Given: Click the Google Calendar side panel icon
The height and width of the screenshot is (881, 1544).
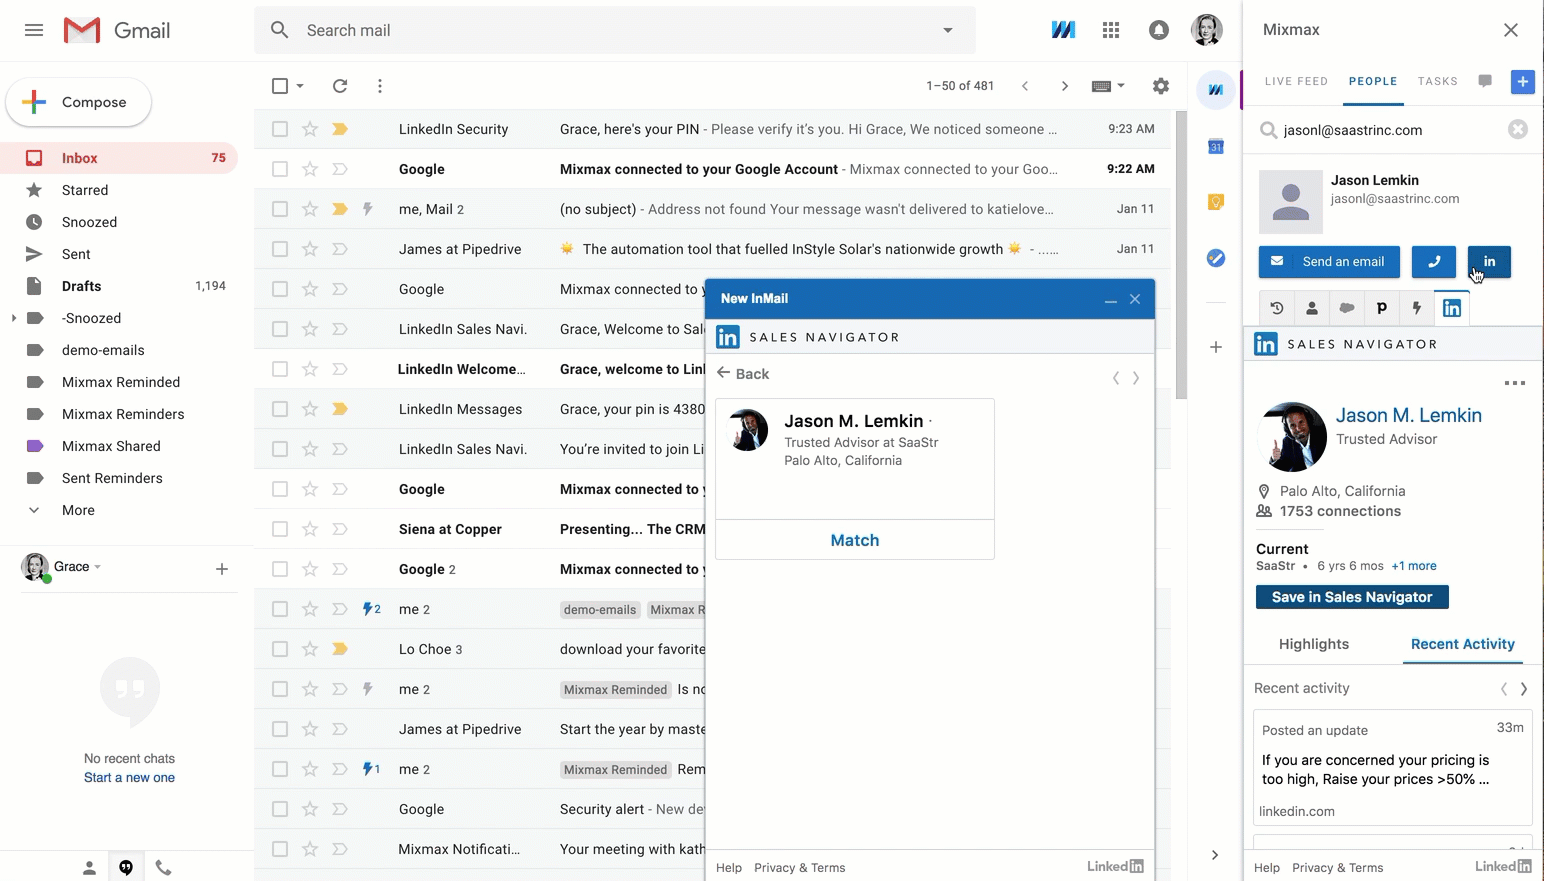Looking at the screenshot, I should click(1216, 147).
